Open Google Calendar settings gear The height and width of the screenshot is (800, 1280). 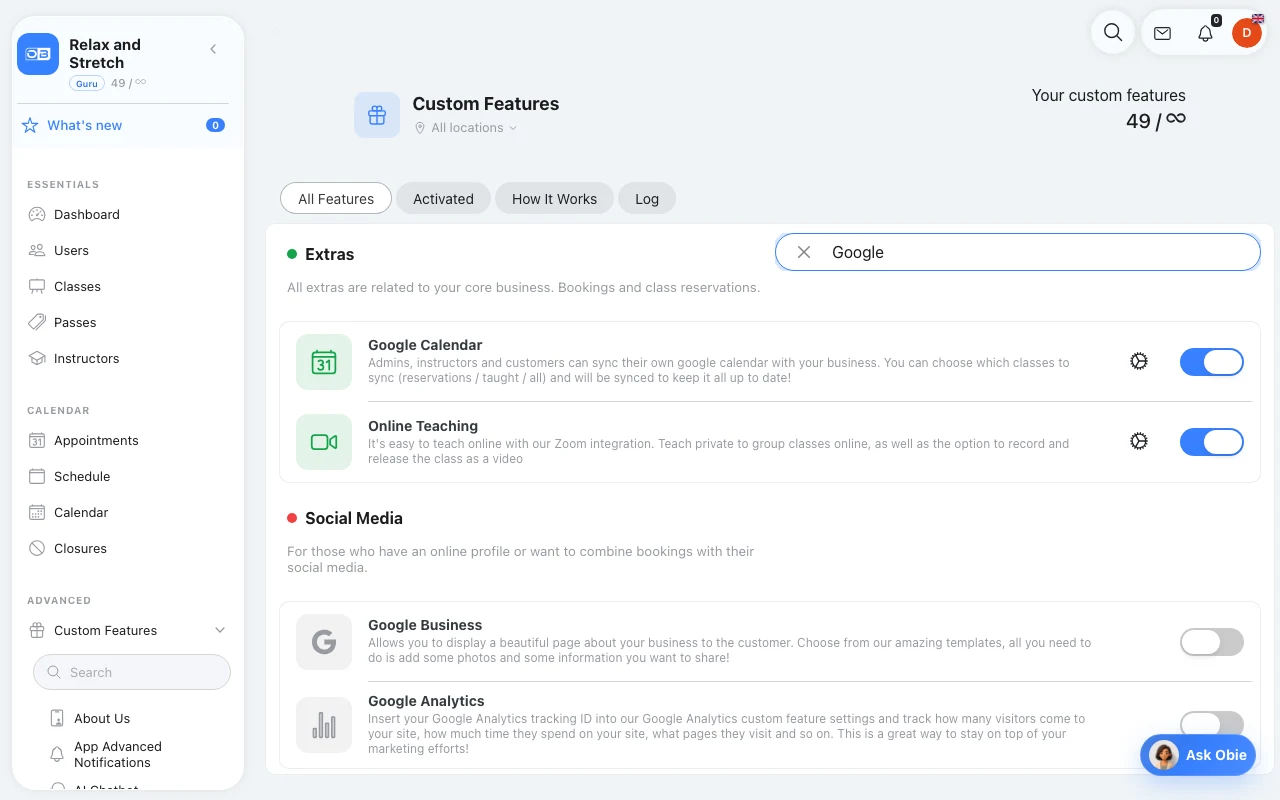tap(1138, 361)
